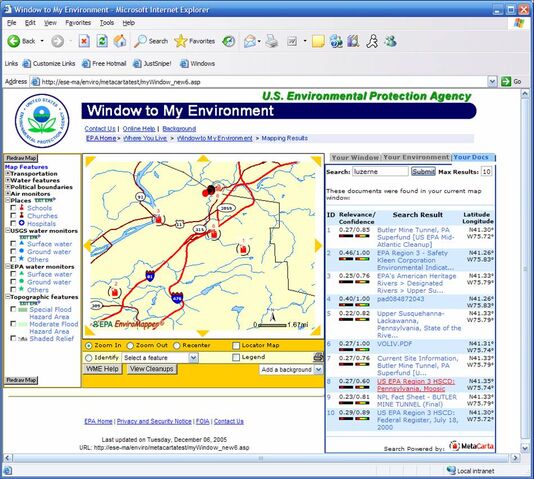This screenshot has width=534, height=479.
Task: Click the Interstate 81 shield on map
Action: pyautogui.click(x=150, y=275)
